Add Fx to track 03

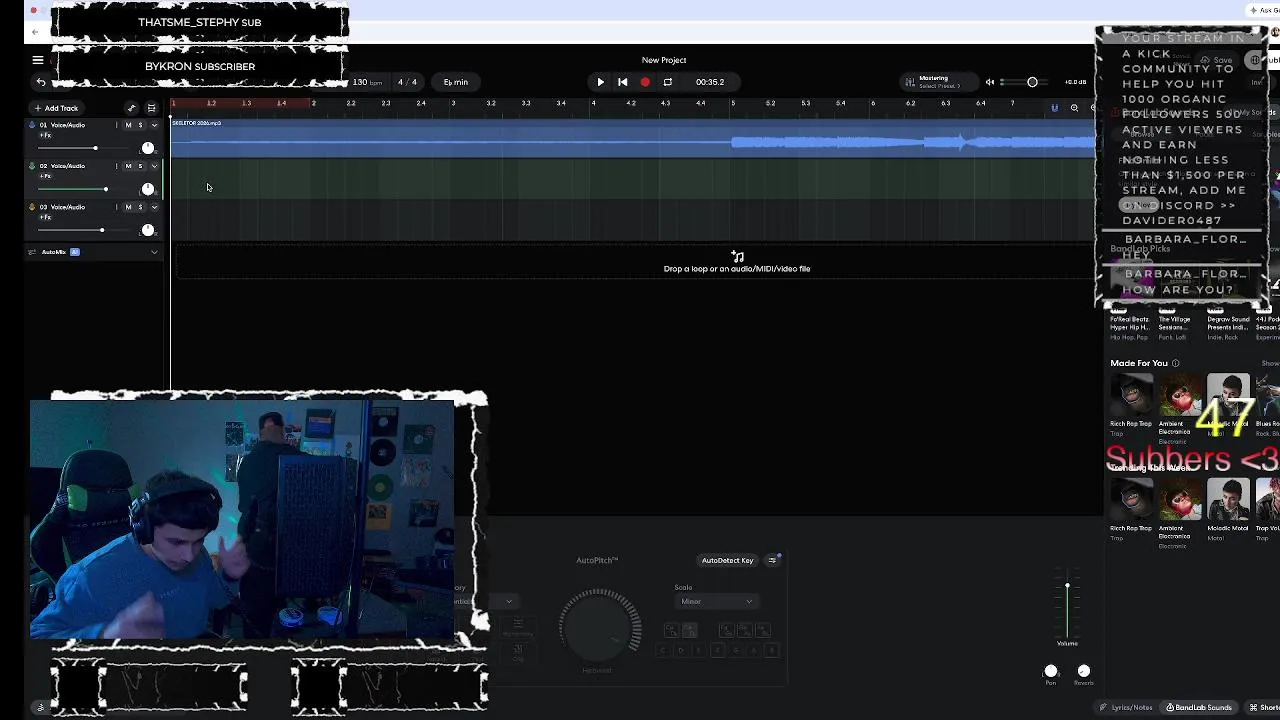click(45, 217)
